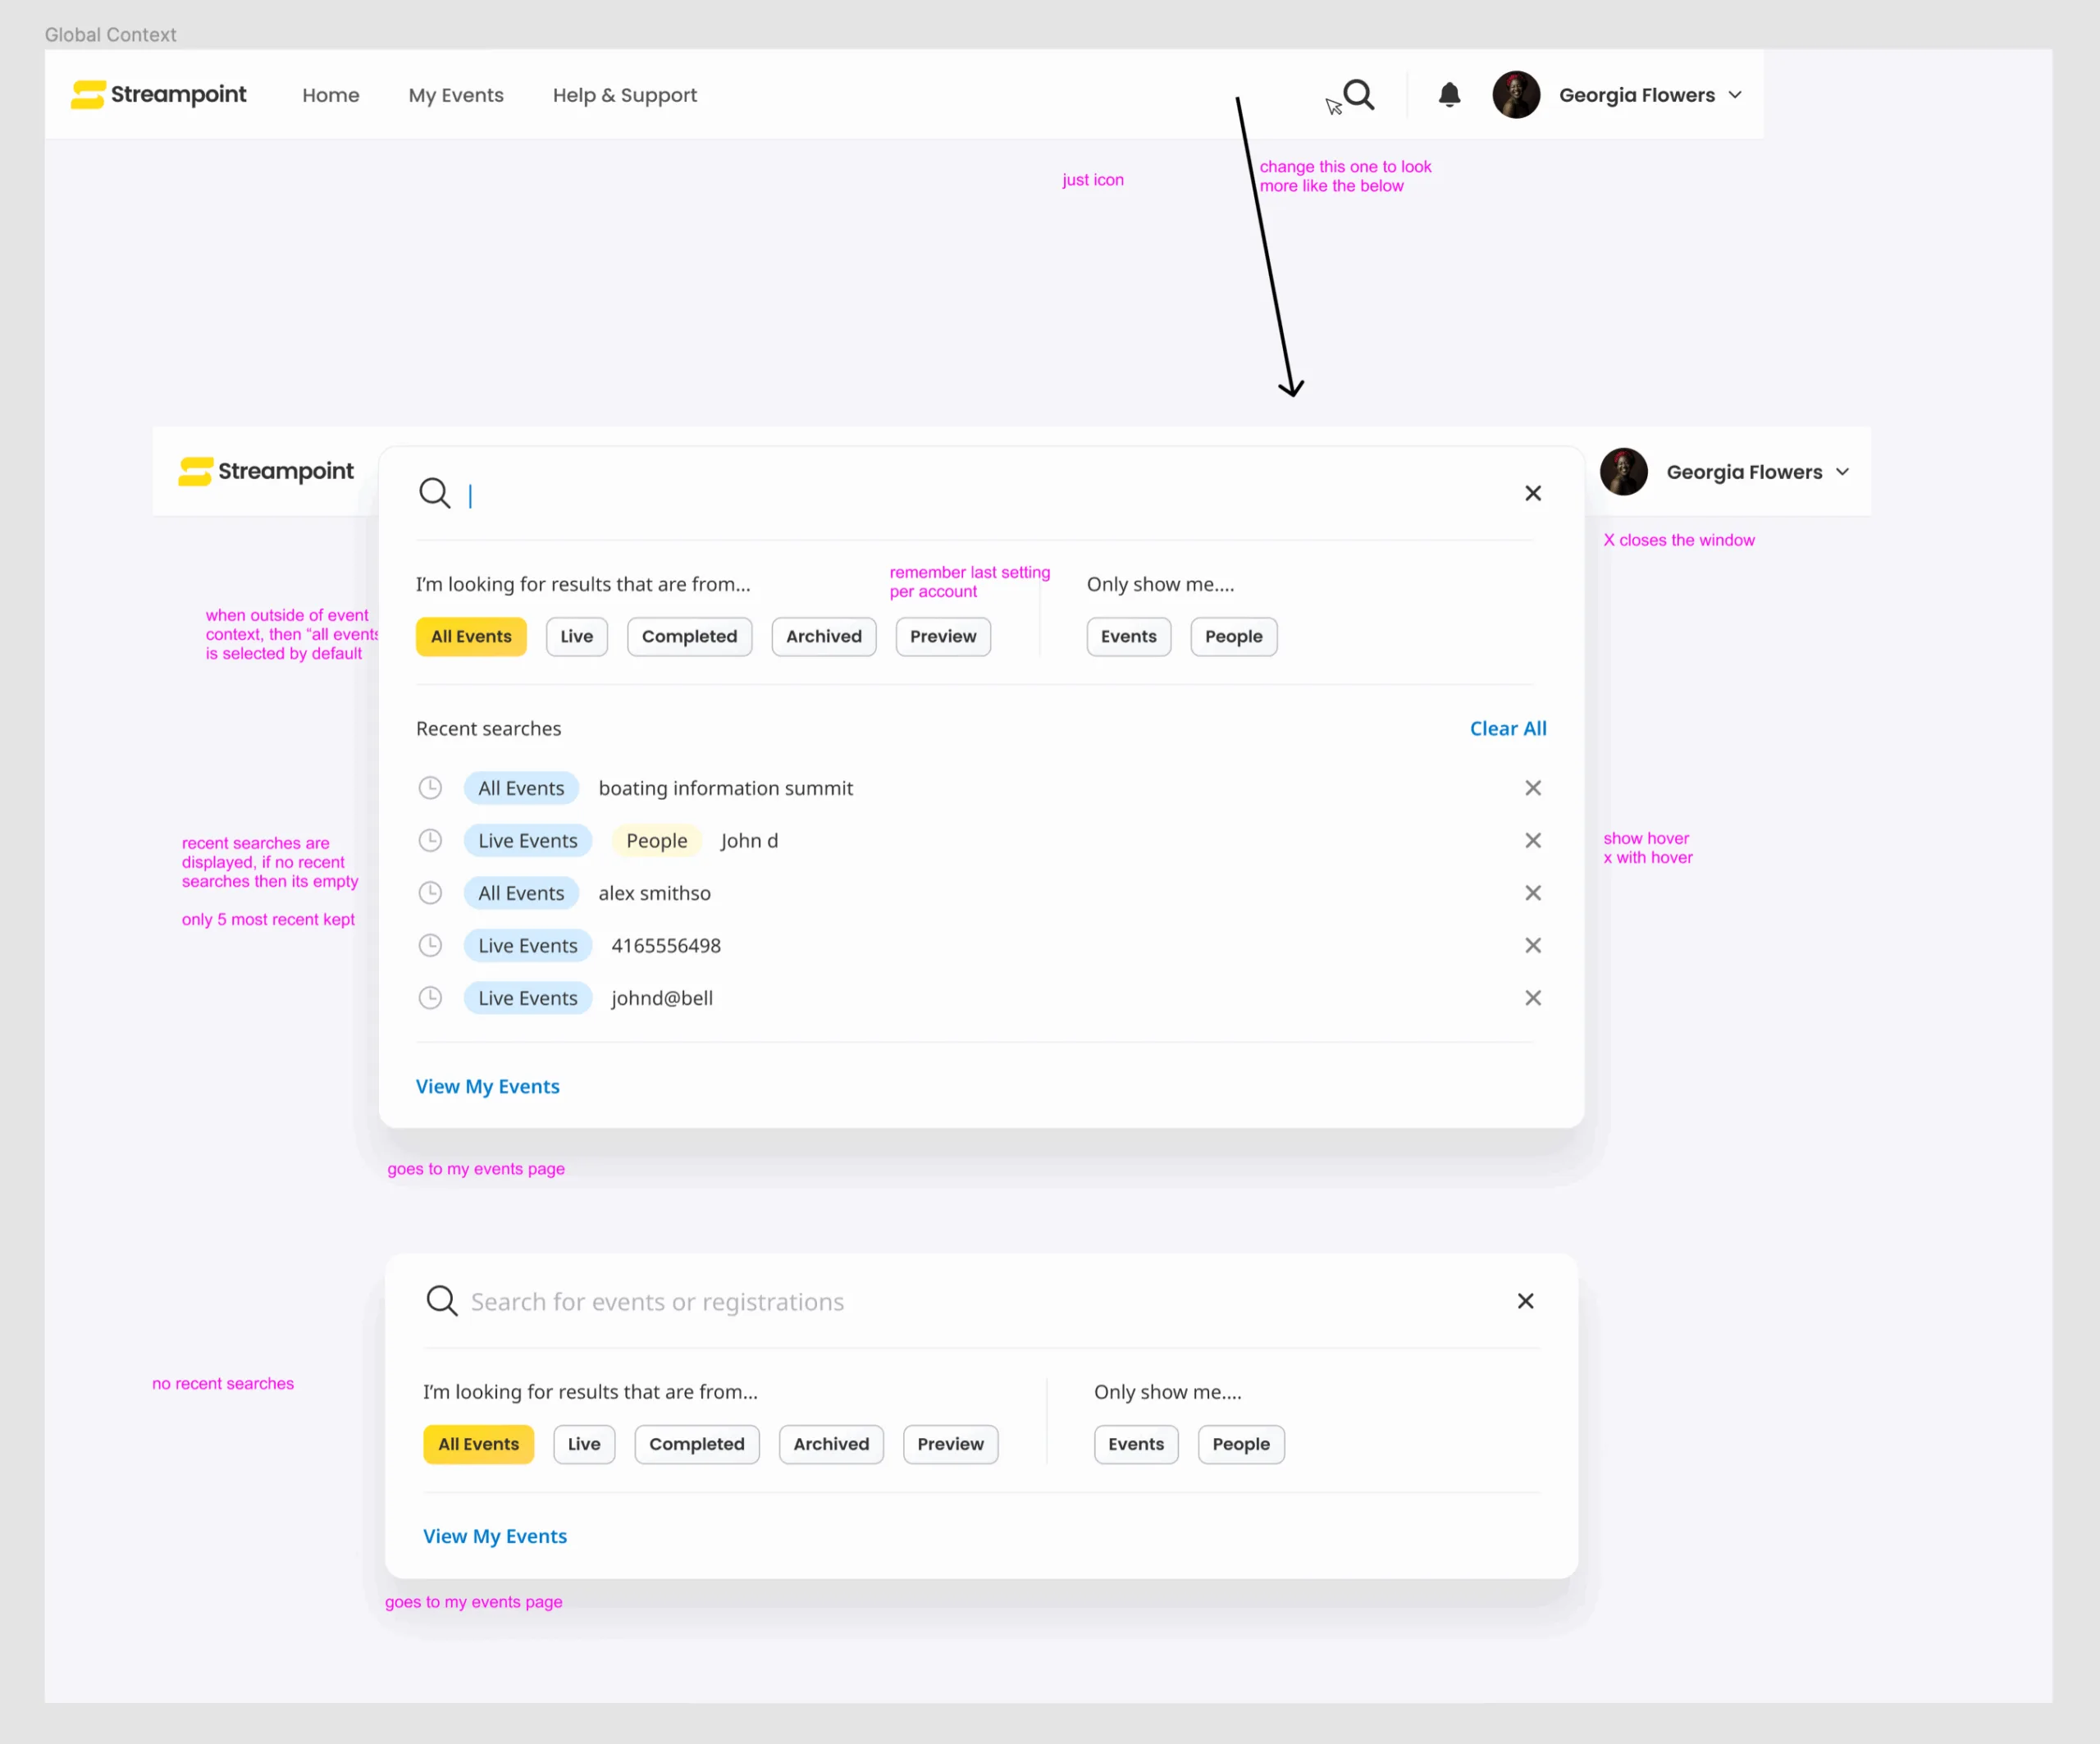Toggle Archived filter in upper search panel
This screenshot has height=1744, width=2100.
coord(824,637)
